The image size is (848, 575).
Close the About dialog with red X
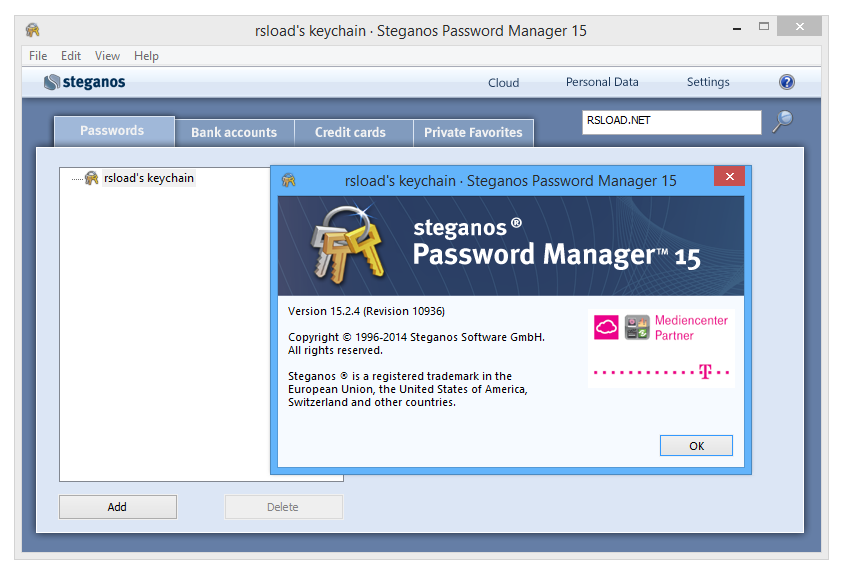click(x=729, y=176)
